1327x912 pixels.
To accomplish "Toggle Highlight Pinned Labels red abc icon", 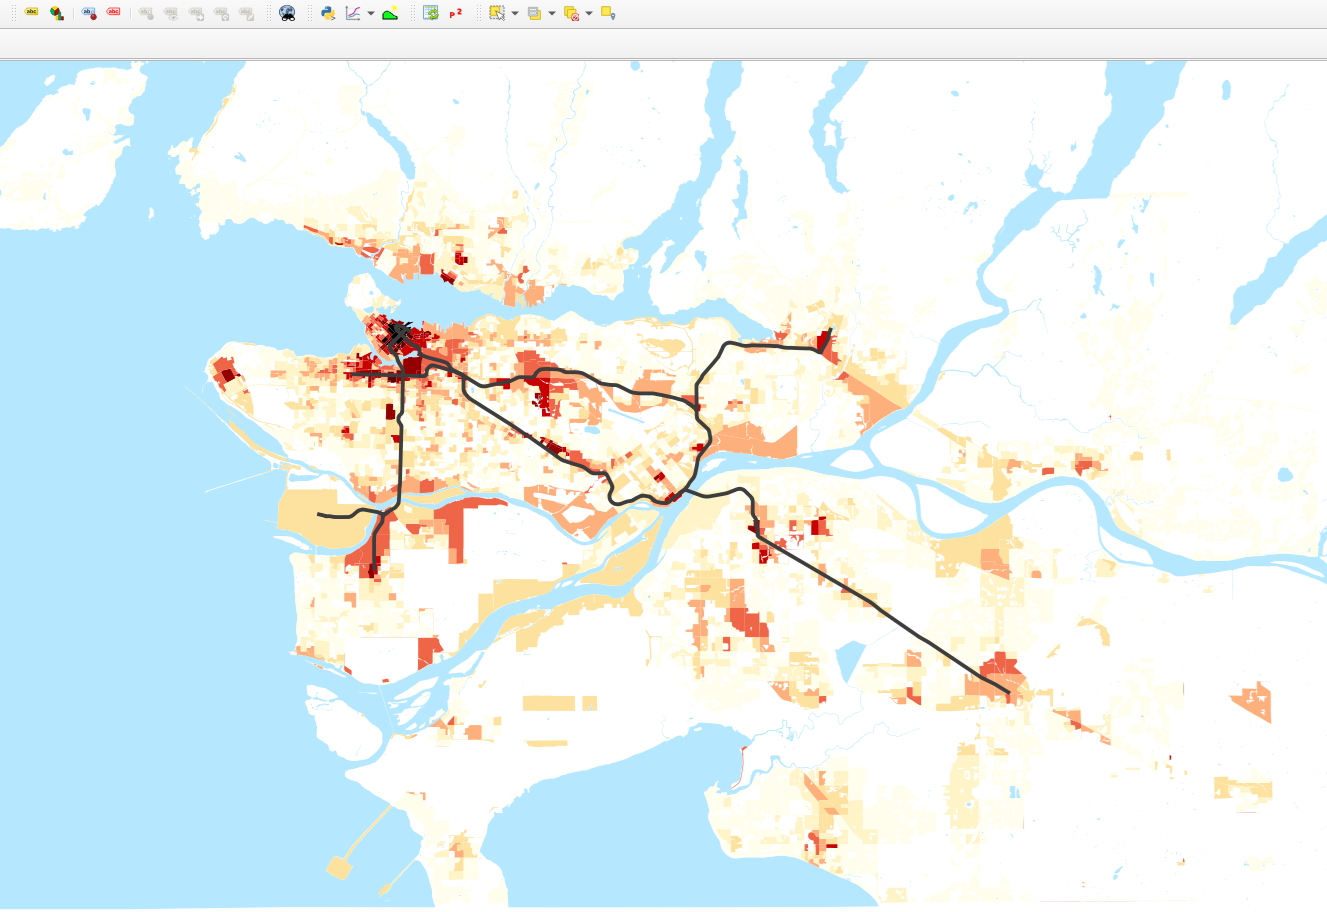I will coord(113,13).
